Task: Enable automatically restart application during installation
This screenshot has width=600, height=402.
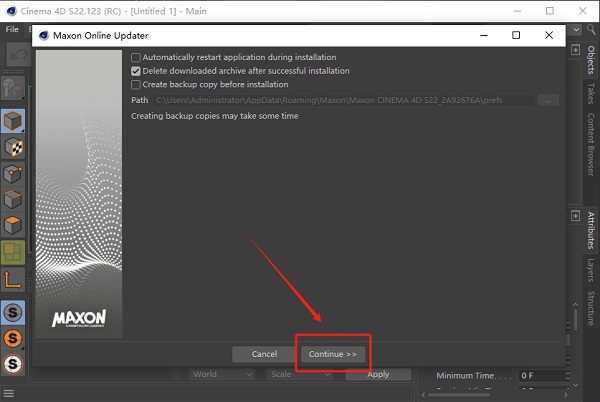Action: 136,57
